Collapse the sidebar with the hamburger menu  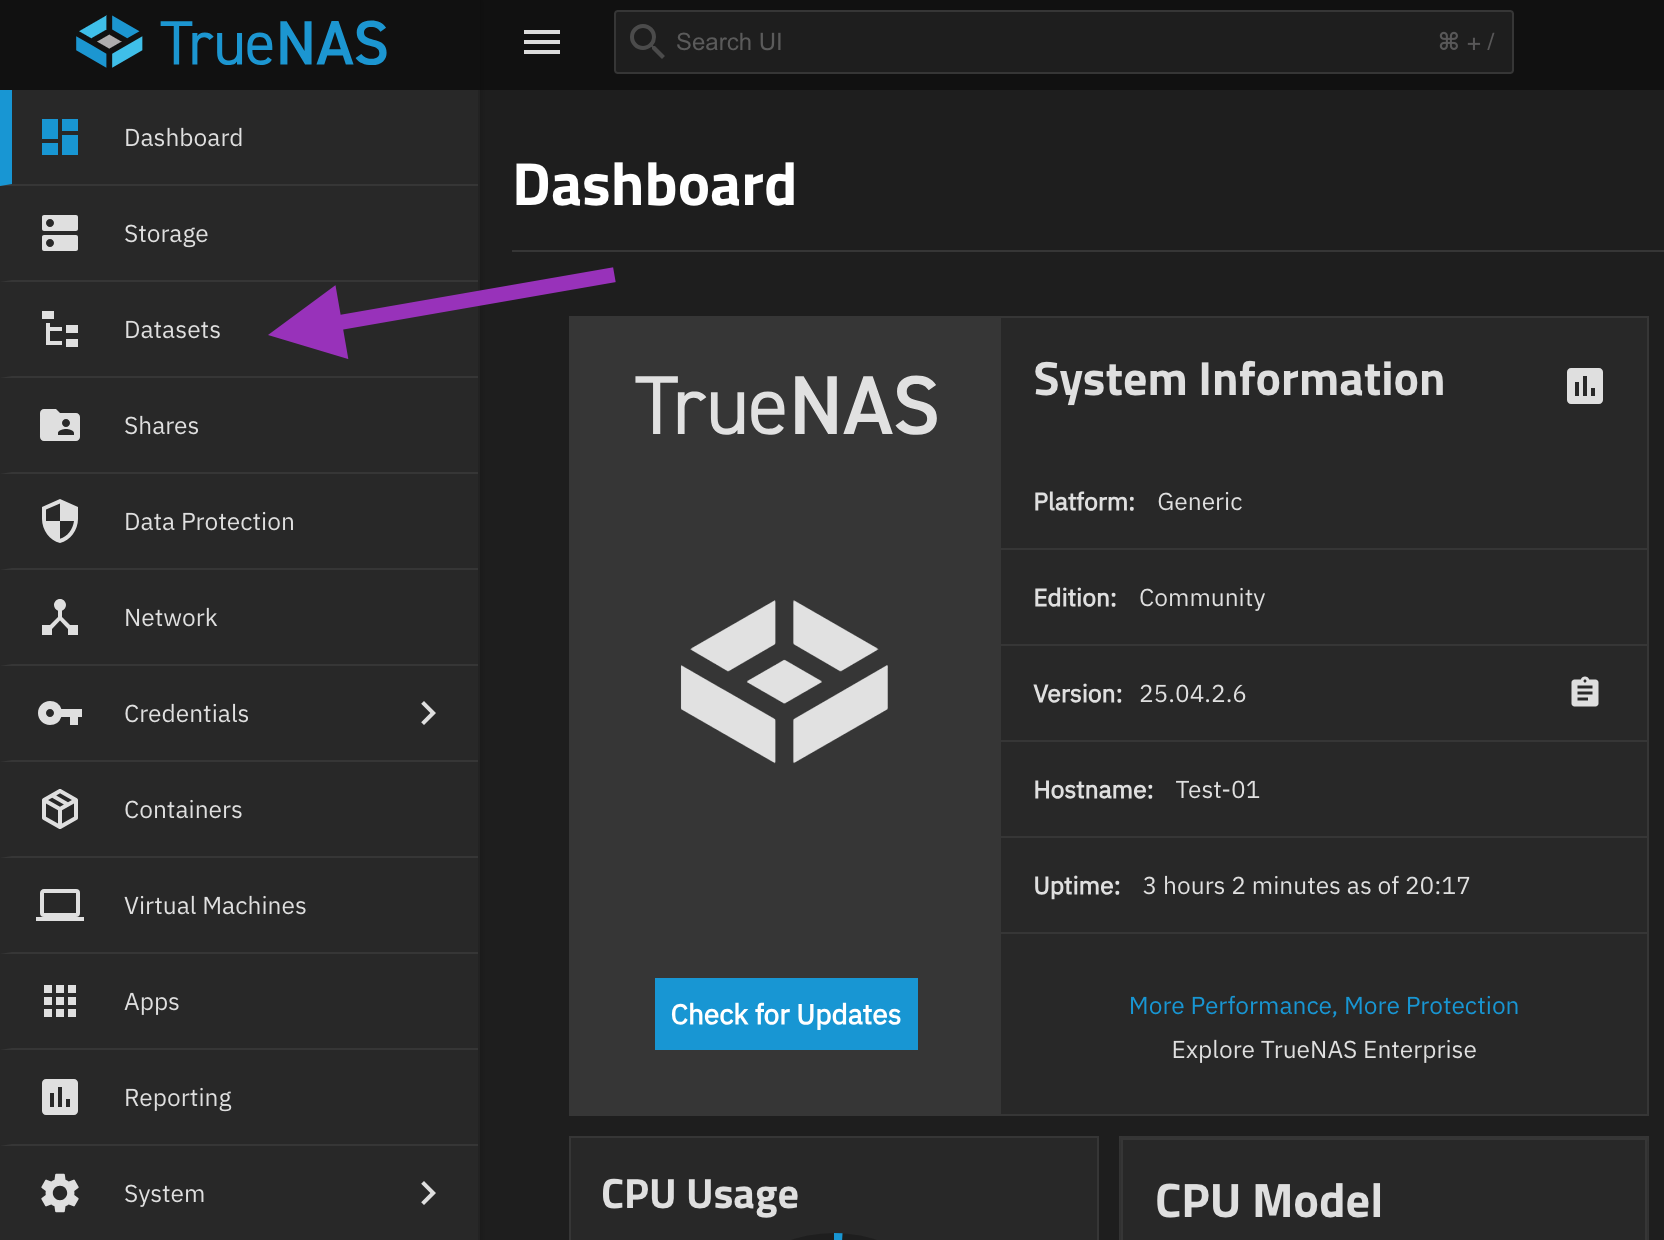(x=541, y=42)
